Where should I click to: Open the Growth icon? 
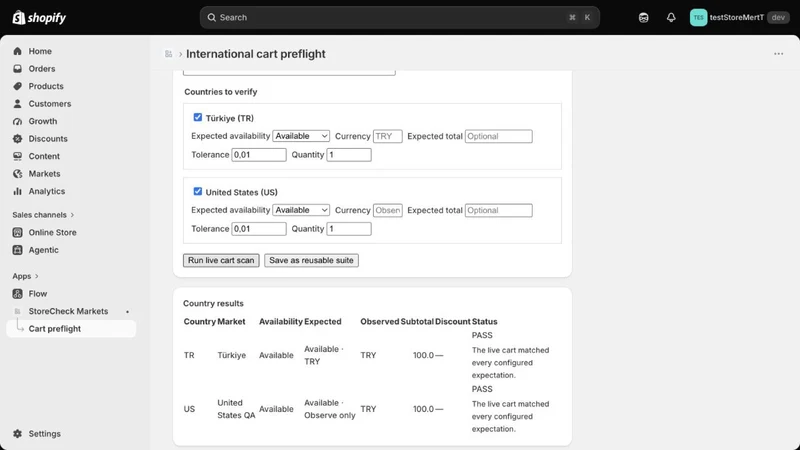point(17,121)
